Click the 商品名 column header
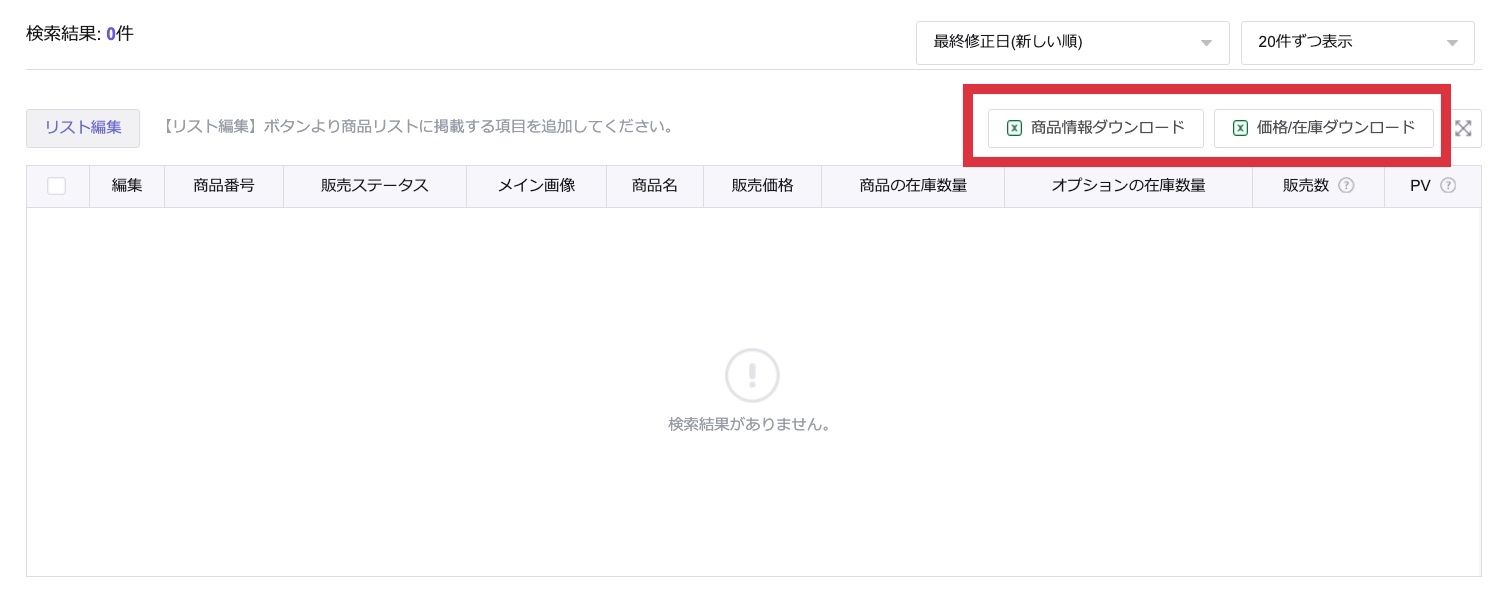This screenshot has width=1499, height=596. tap(655, 186)
